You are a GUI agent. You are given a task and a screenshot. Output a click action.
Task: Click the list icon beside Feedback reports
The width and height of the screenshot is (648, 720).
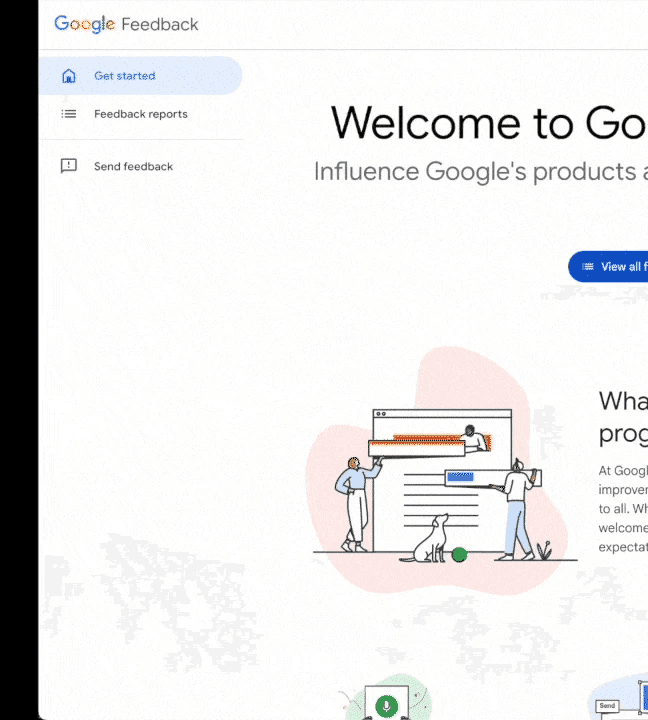[x=69, y=113]
